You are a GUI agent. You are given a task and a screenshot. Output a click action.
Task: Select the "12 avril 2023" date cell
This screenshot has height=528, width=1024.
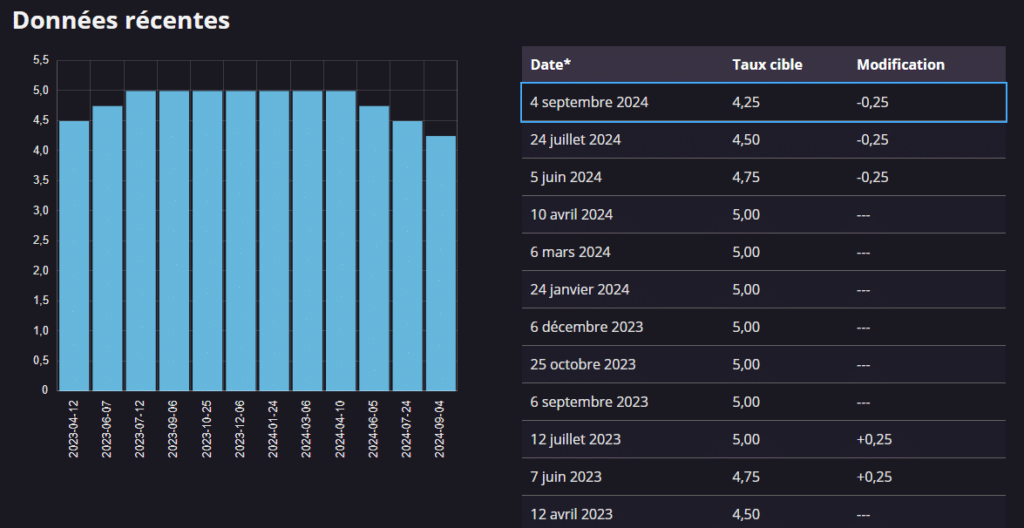571,514
